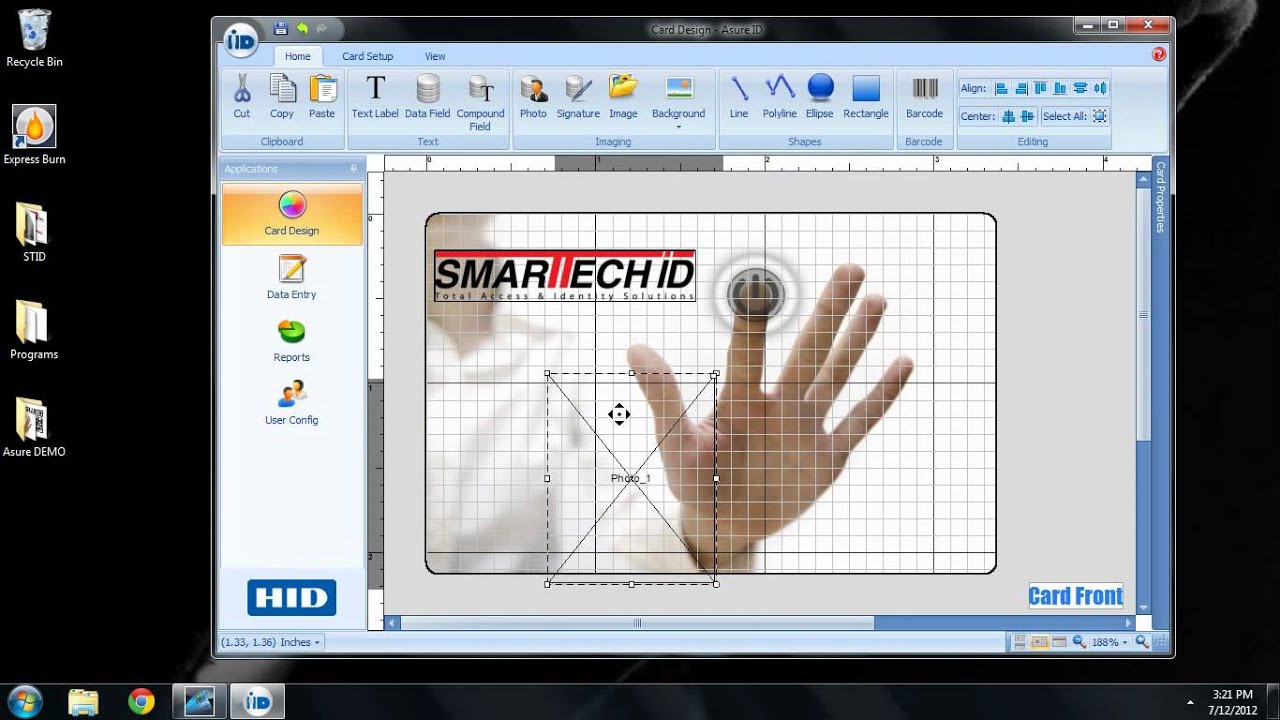Click the Cut scissors icon
The height and width of the screenshot is (720, 1280).
[242, 89]
